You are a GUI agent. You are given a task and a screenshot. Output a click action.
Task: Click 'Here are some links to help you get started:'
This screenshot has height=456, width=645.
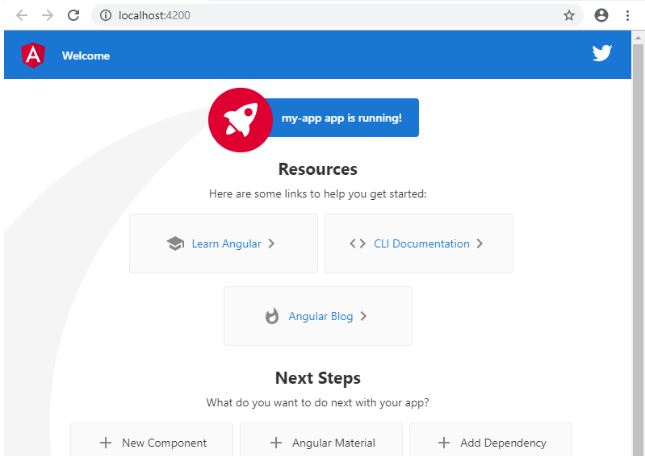pyautogui.click(x=318, y=194)
